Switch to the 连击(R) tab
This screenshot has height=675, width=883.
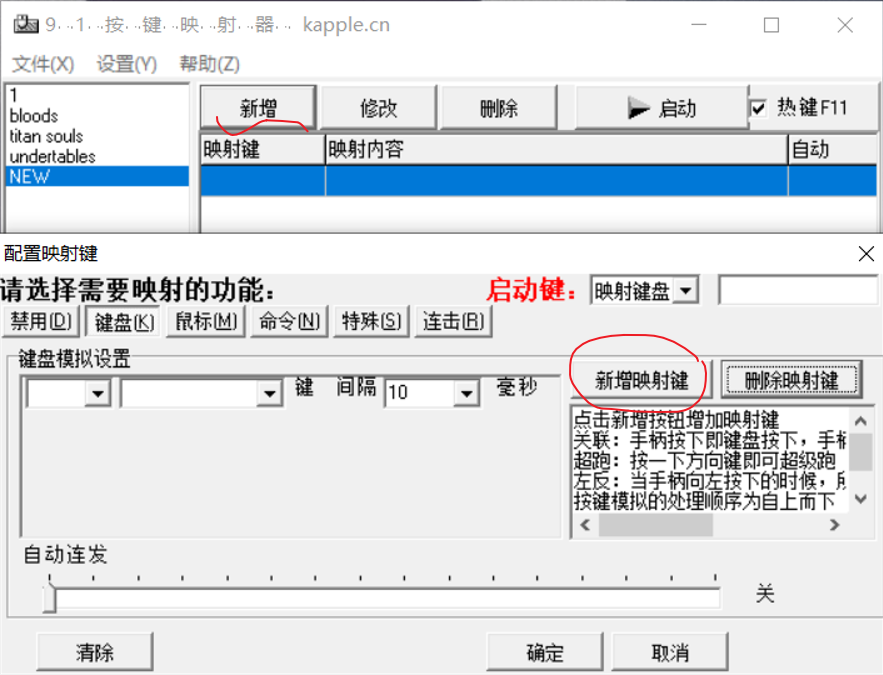tap(453, 321)
